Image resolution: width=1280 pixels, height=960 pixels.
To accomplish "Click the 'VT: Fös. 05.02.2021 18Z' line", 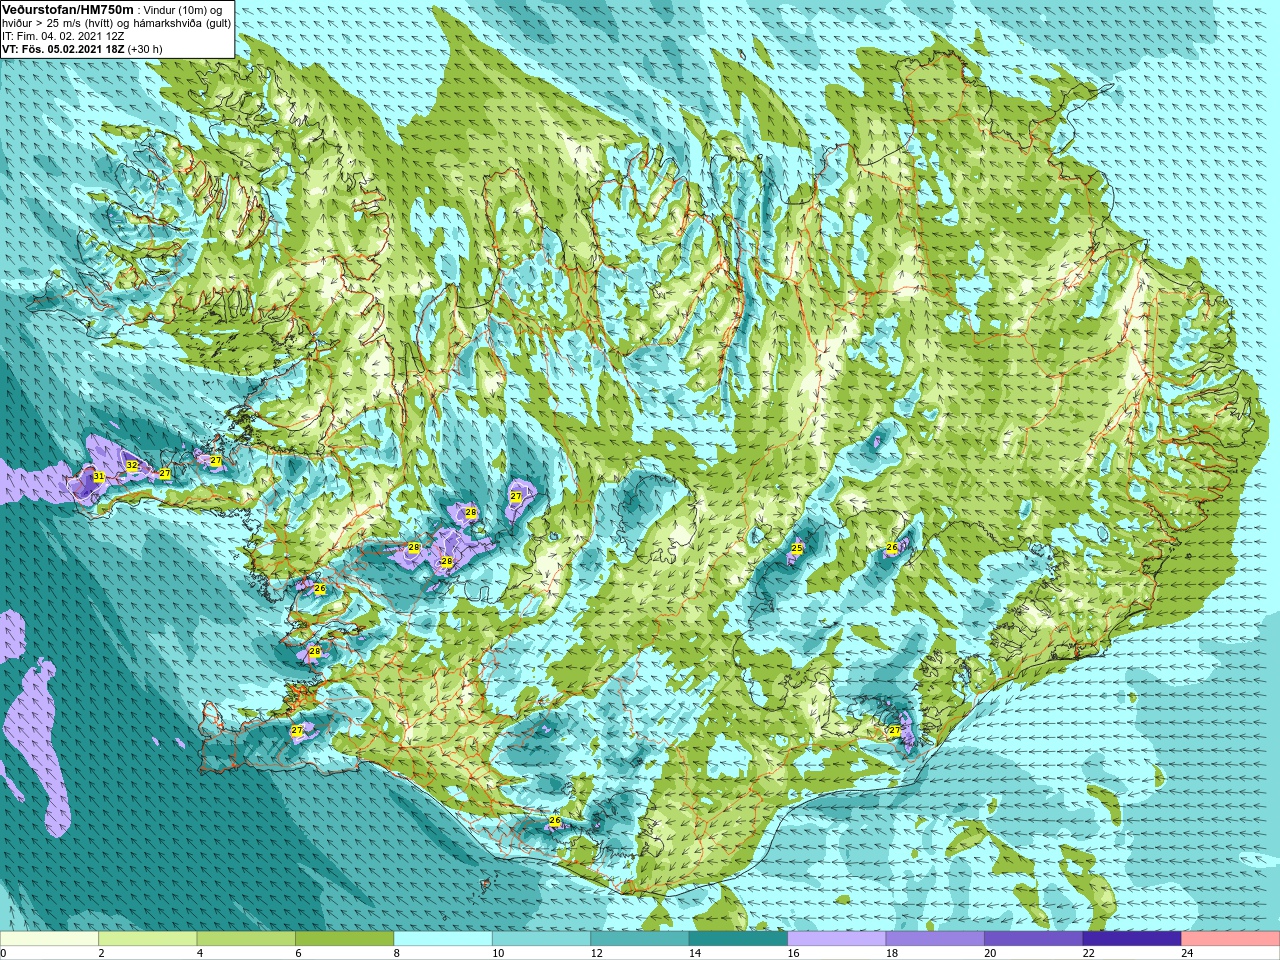I will click(x=63, y=48).
